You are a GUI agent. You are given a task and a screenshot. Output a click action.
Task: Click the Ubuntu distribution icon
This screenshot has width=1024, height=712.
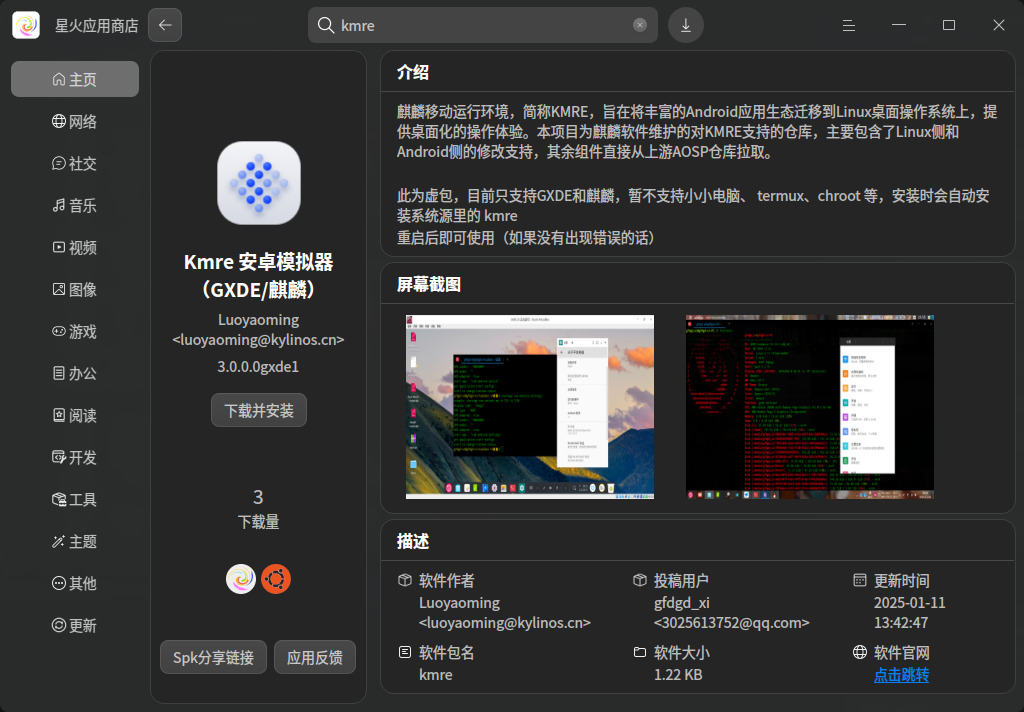[x=275, y=579]
